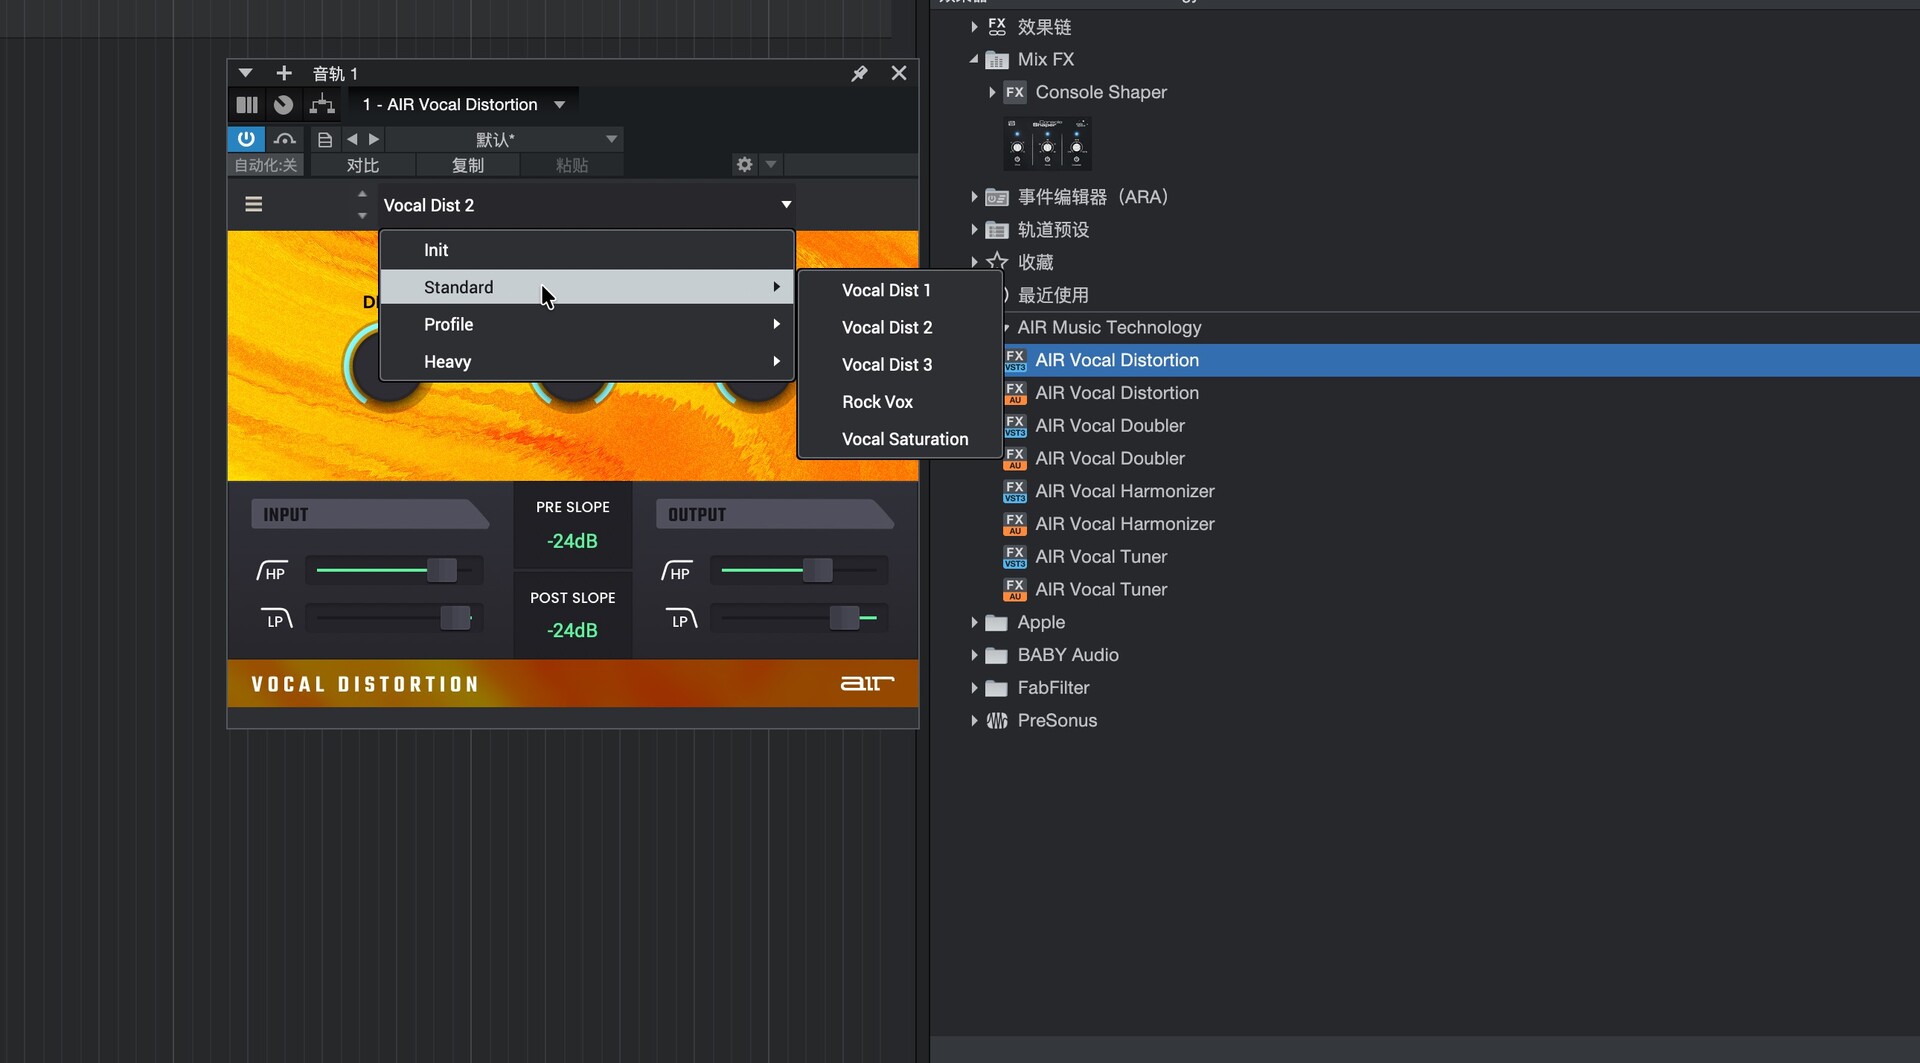Select Rock Vox preset
The height and width of the screenshot is (1063, 1920).
[x=877, y=402]
